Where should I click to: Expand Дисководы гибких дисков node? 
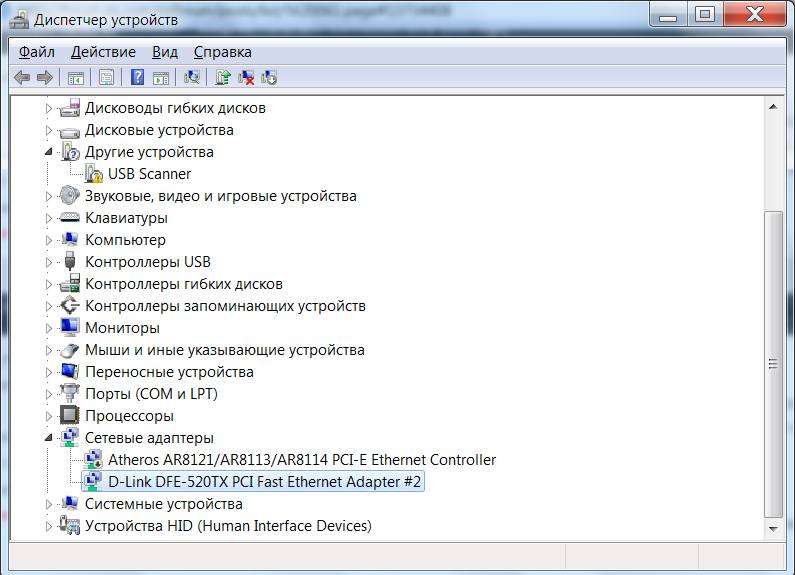click(49, 108)
